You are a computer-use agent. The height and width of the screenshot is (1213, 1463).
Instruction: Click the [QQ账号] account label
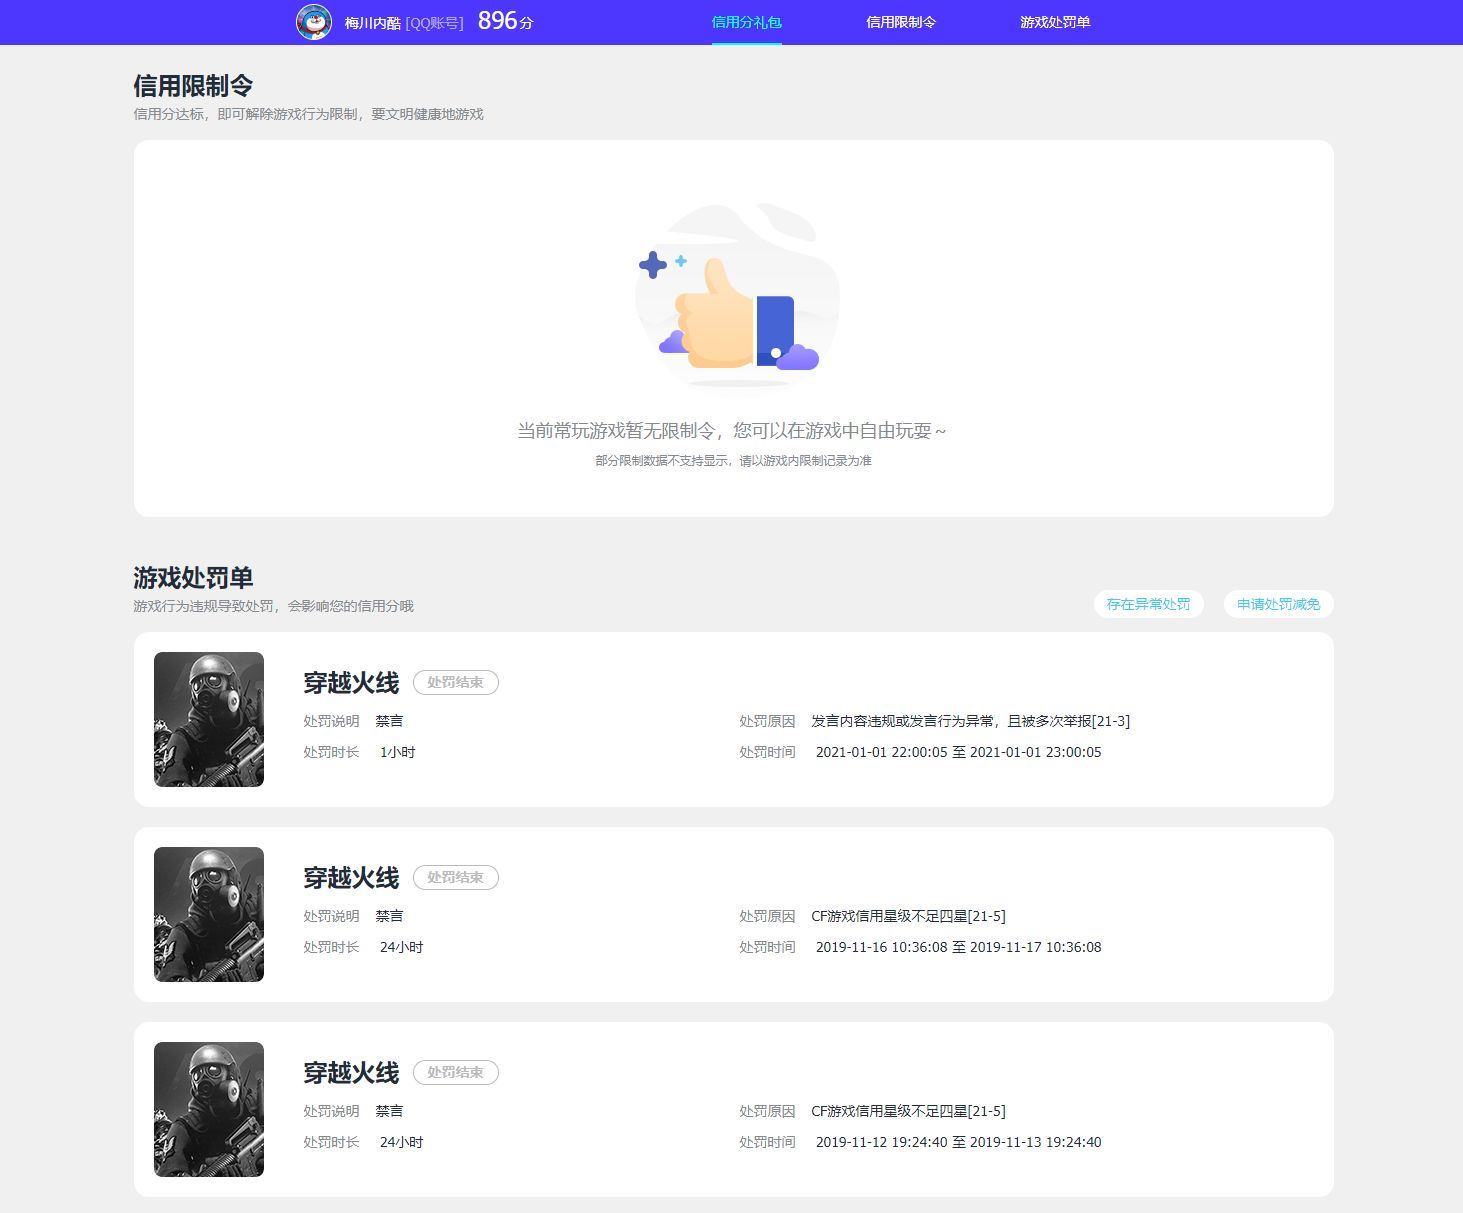(x=435, y=23)
